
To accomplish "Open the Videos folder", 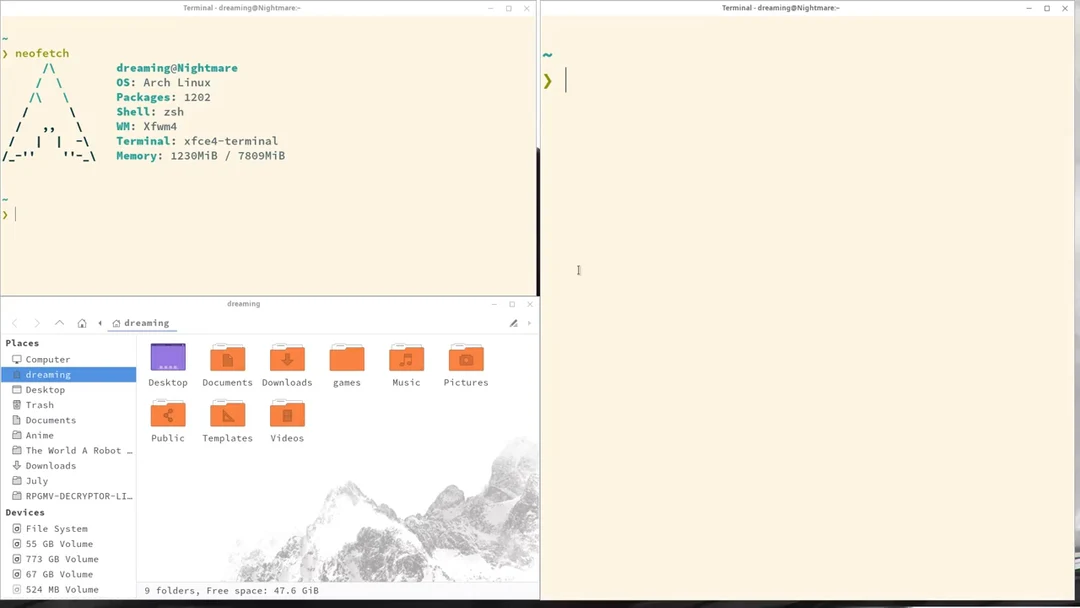I will click(x=287, y=414).
